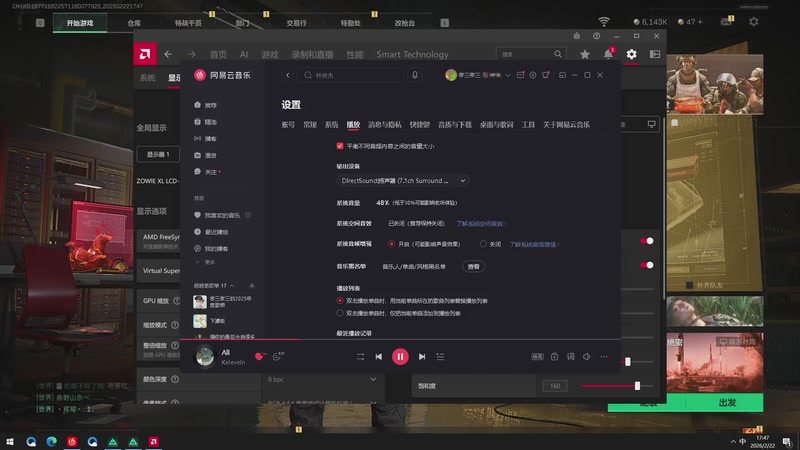The width and height of the screenshot is (800, 450).
Task: Open 推荐 in NetEase sidebar
Action: pyautogui.click(x=206, y=105)
